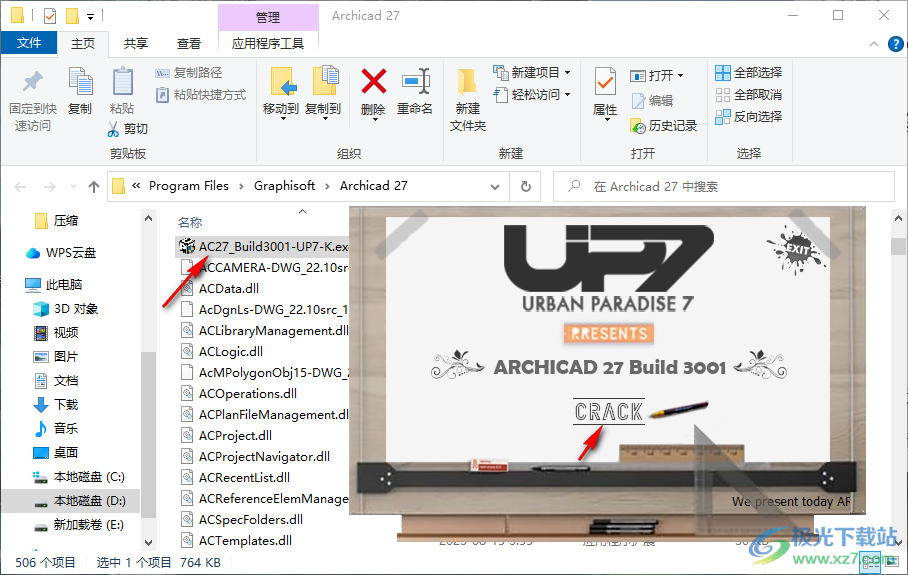The height and width of the screenshot is (575, 908).
Task: Open quick access toolbar customize arrow
Action: (x=90, y=17)
